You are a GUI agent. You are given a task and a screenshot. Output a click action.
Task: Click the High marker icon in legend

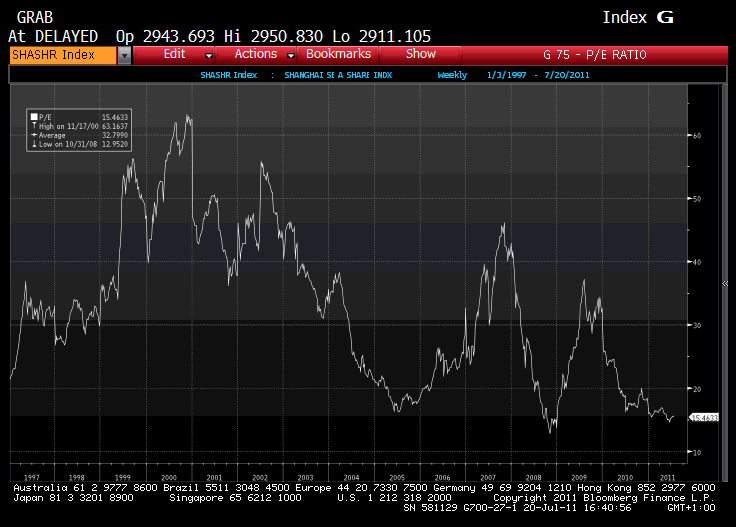point(34,126)
